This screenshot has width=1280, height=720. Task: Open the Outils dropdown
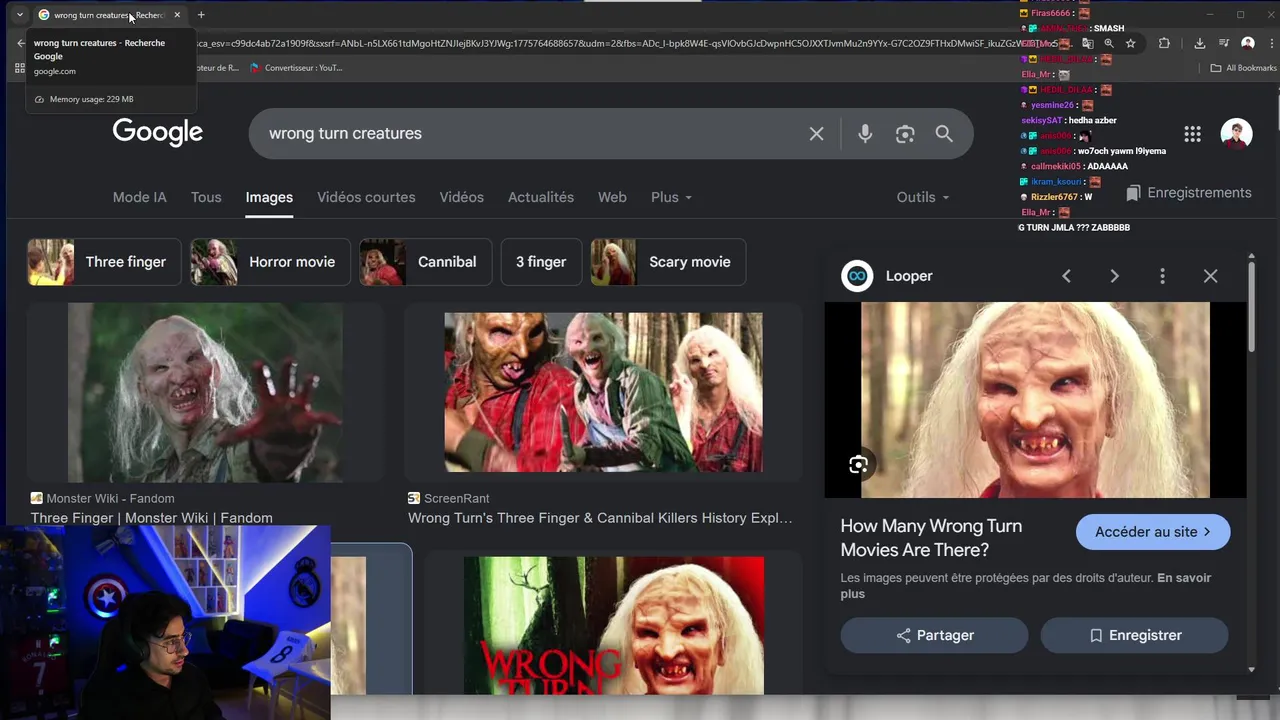pyautogui.click(x=923, y=198)
